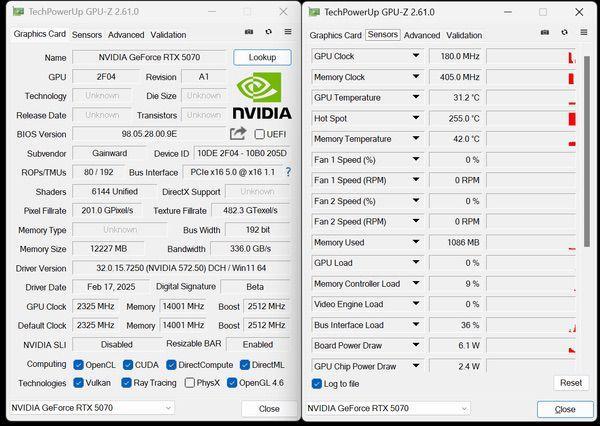The height and width of the screenshot is (426, 600).
Task: Click the Sensors list vertical scrollbar
Action: tap(587, 152)
